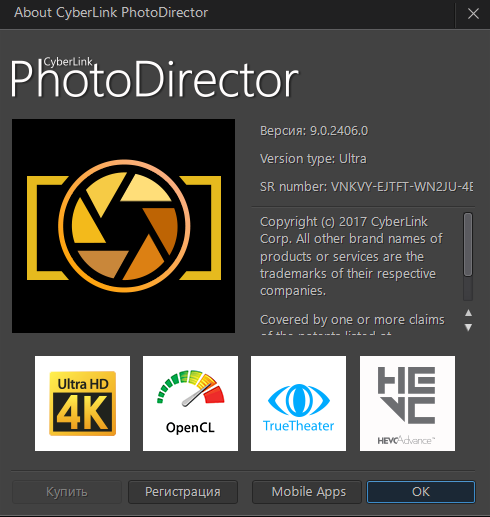Viewport: 490px width, 517px height.
Task: Close the About CyberLink PhotoDirector dialog
Action: click(x=473, y=14)
